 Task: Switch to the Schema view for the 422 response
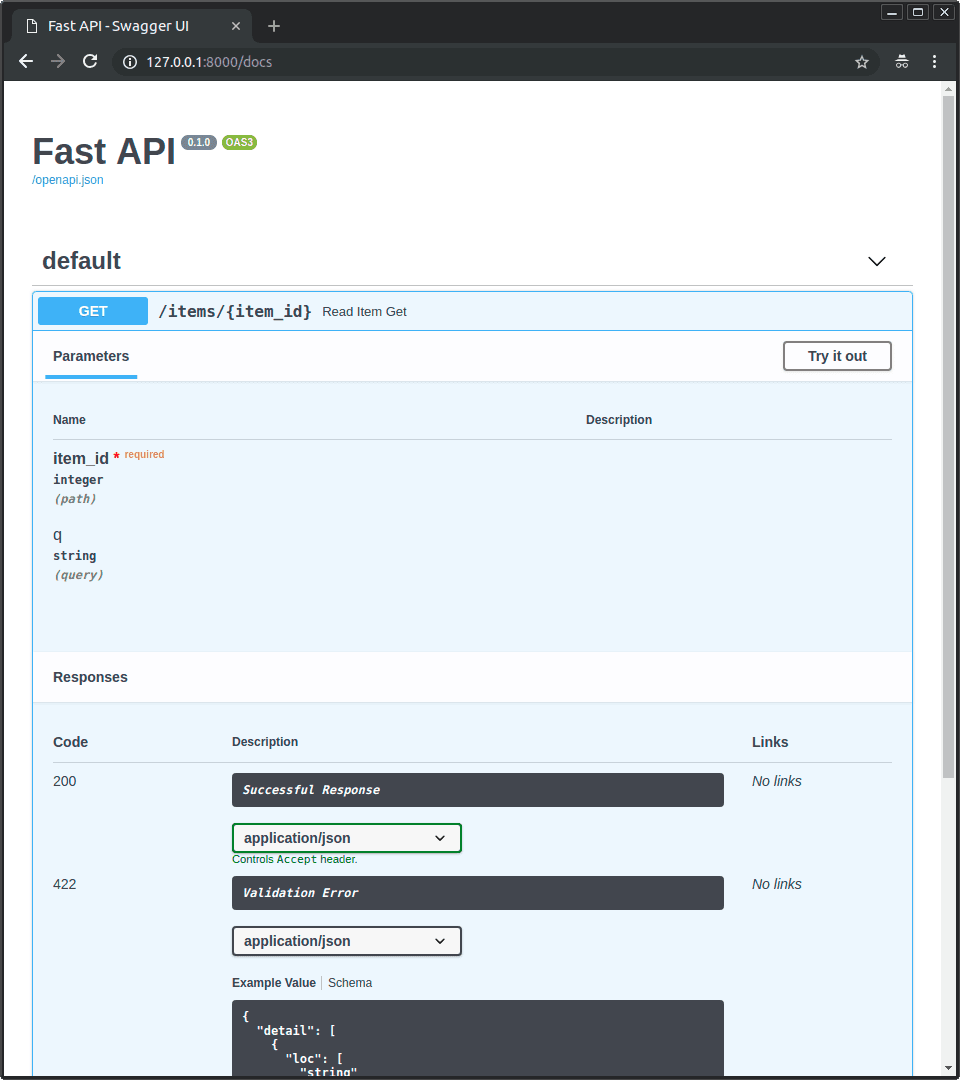349,982
